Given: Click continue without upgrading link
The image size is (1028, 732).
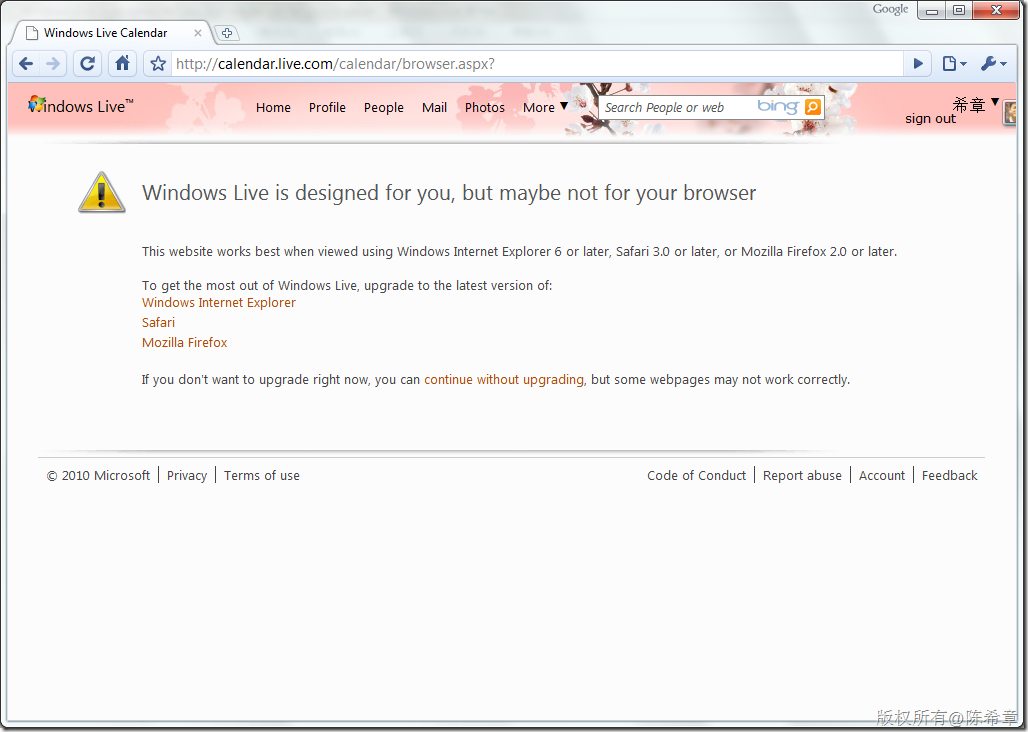Looking at the screenshot, I should [x=504, y=379].
